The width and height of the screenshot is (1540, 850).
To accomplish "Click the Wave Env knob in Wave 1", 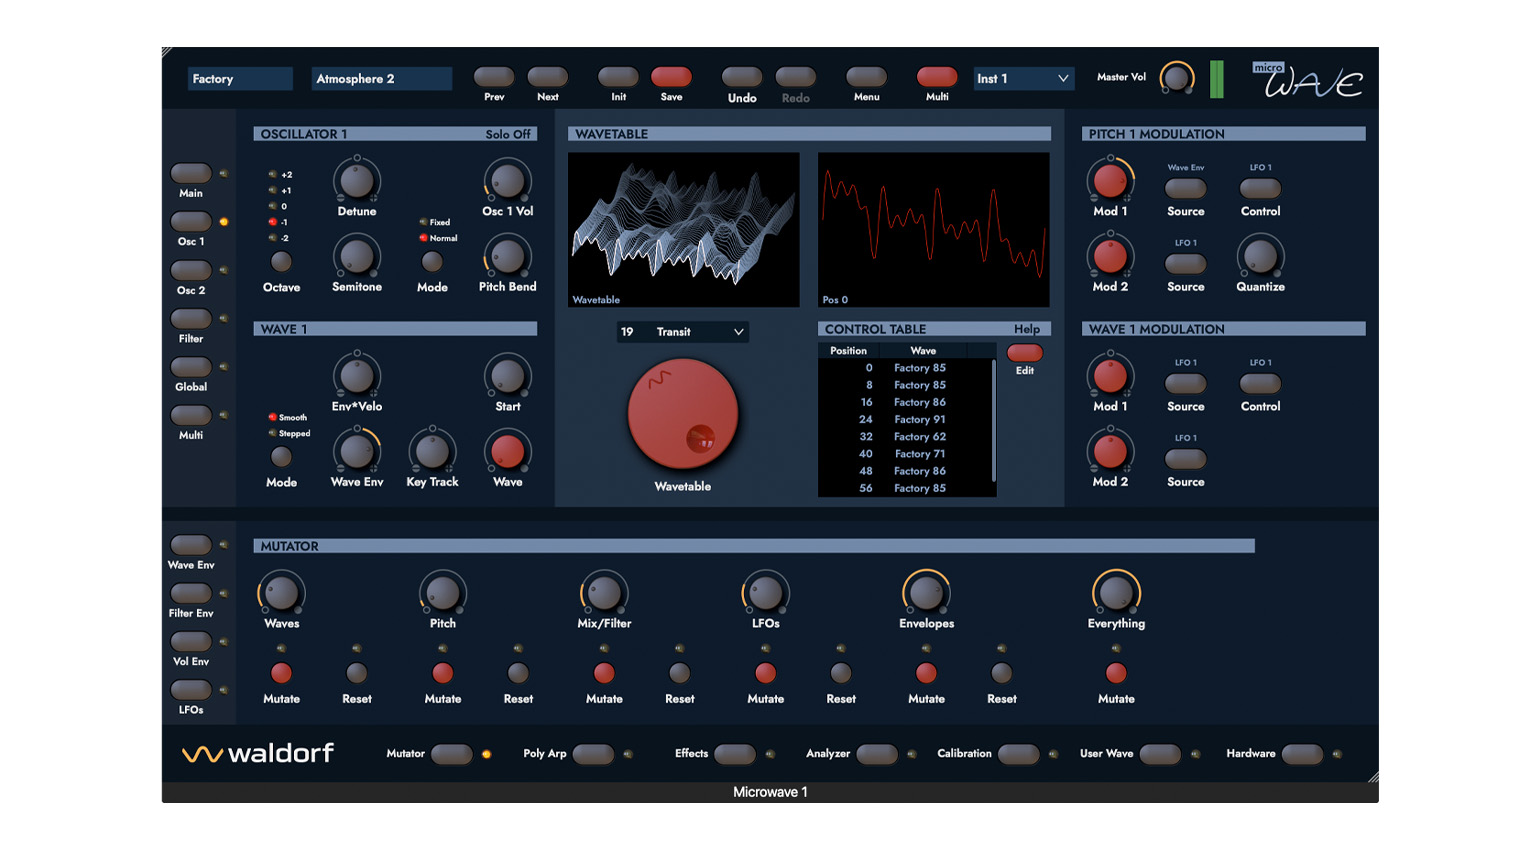I will (x=357, y=451).
